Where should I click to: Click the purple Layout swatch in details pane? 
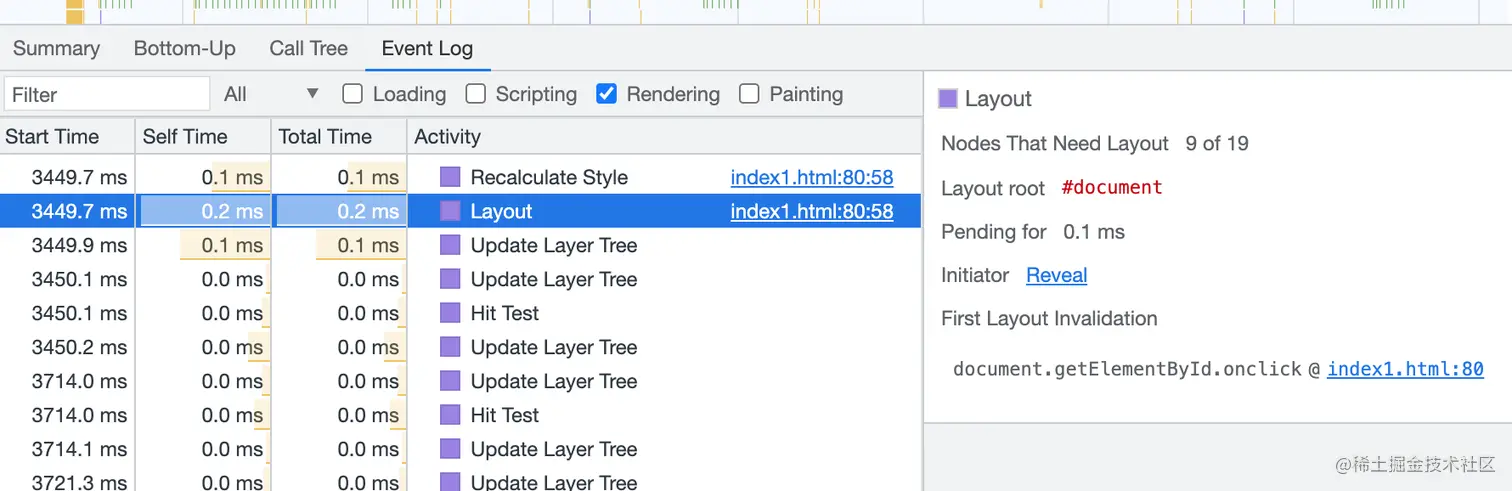[x=948, y=98]
